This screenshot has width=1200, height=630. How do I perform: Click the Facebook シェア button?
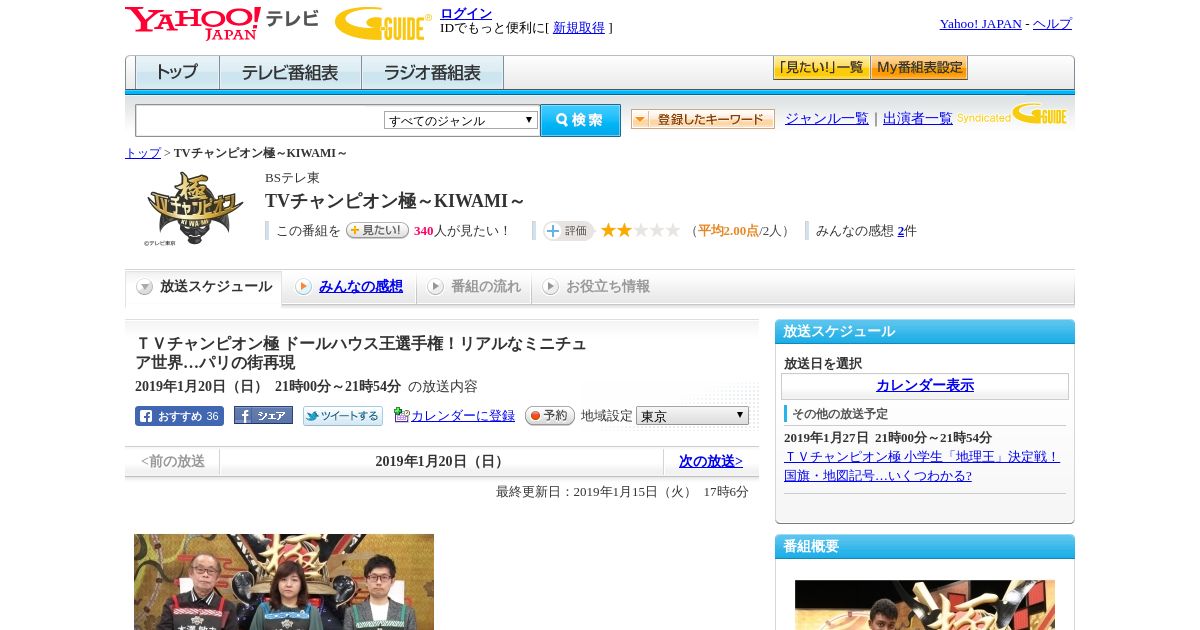(263, 415)
